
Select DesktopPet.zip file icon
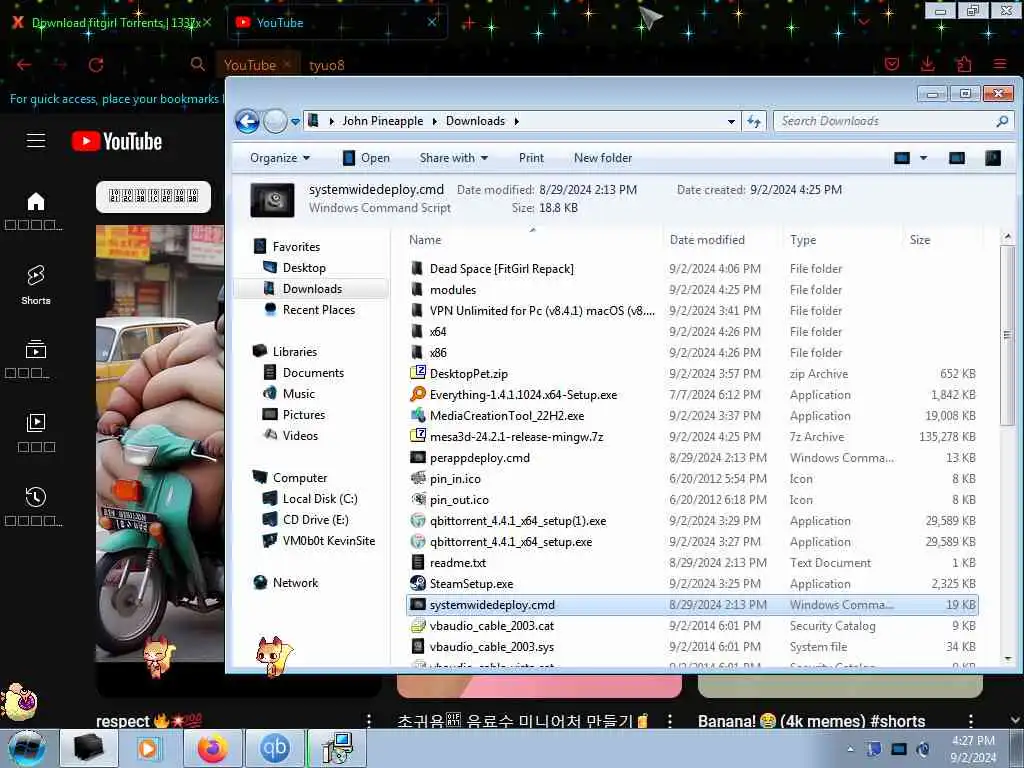[417, 373]
